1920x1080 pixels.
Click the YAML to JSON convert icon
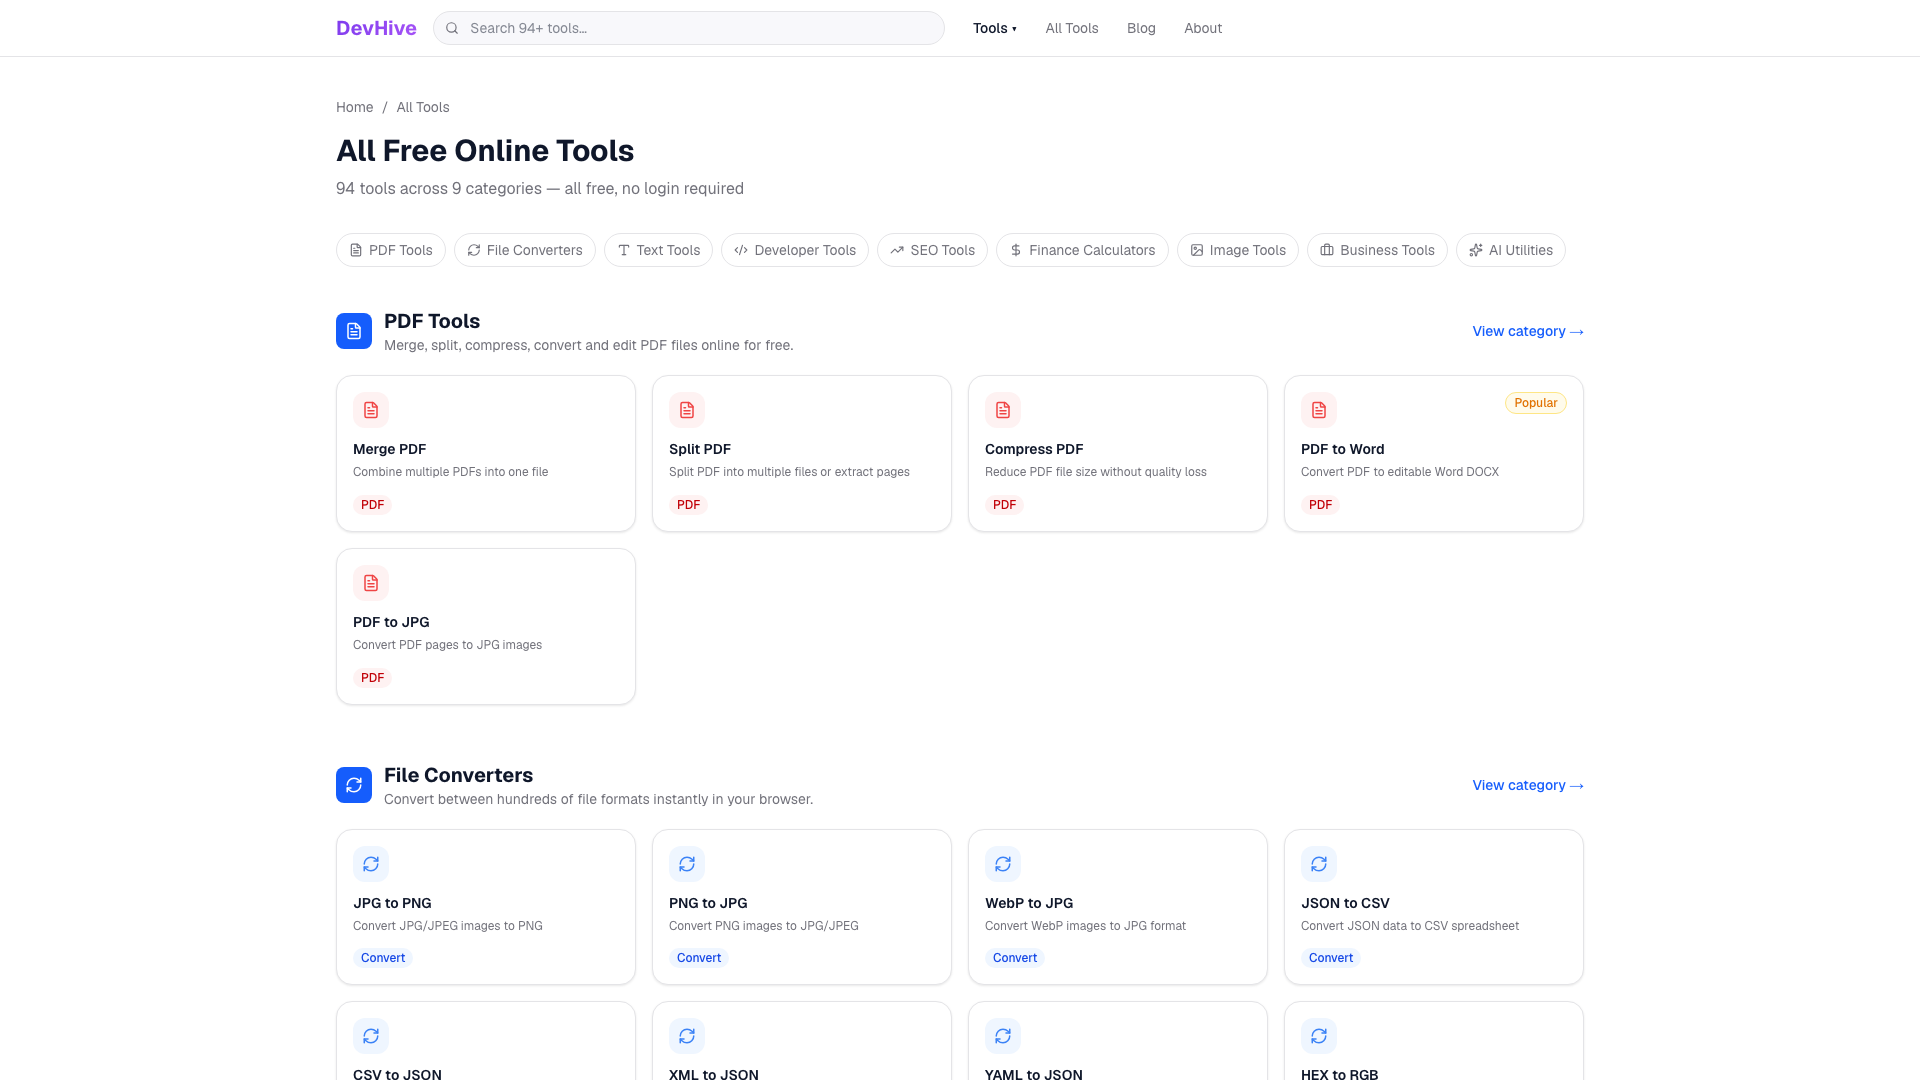pyautogui.click(x=1003, y=1036)
